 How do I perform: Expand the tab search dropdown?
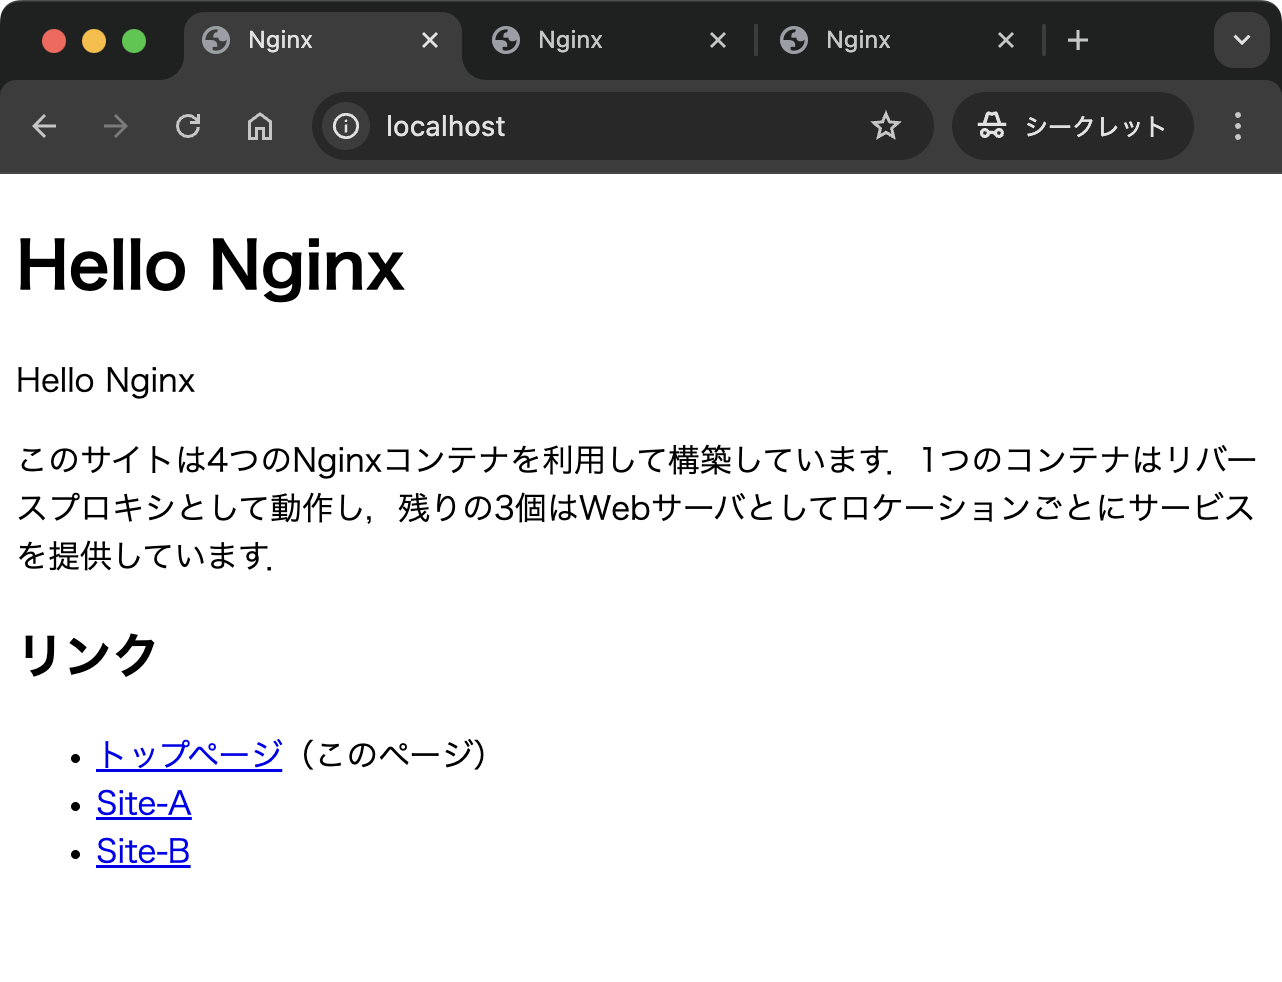(x=1241, y=40)
